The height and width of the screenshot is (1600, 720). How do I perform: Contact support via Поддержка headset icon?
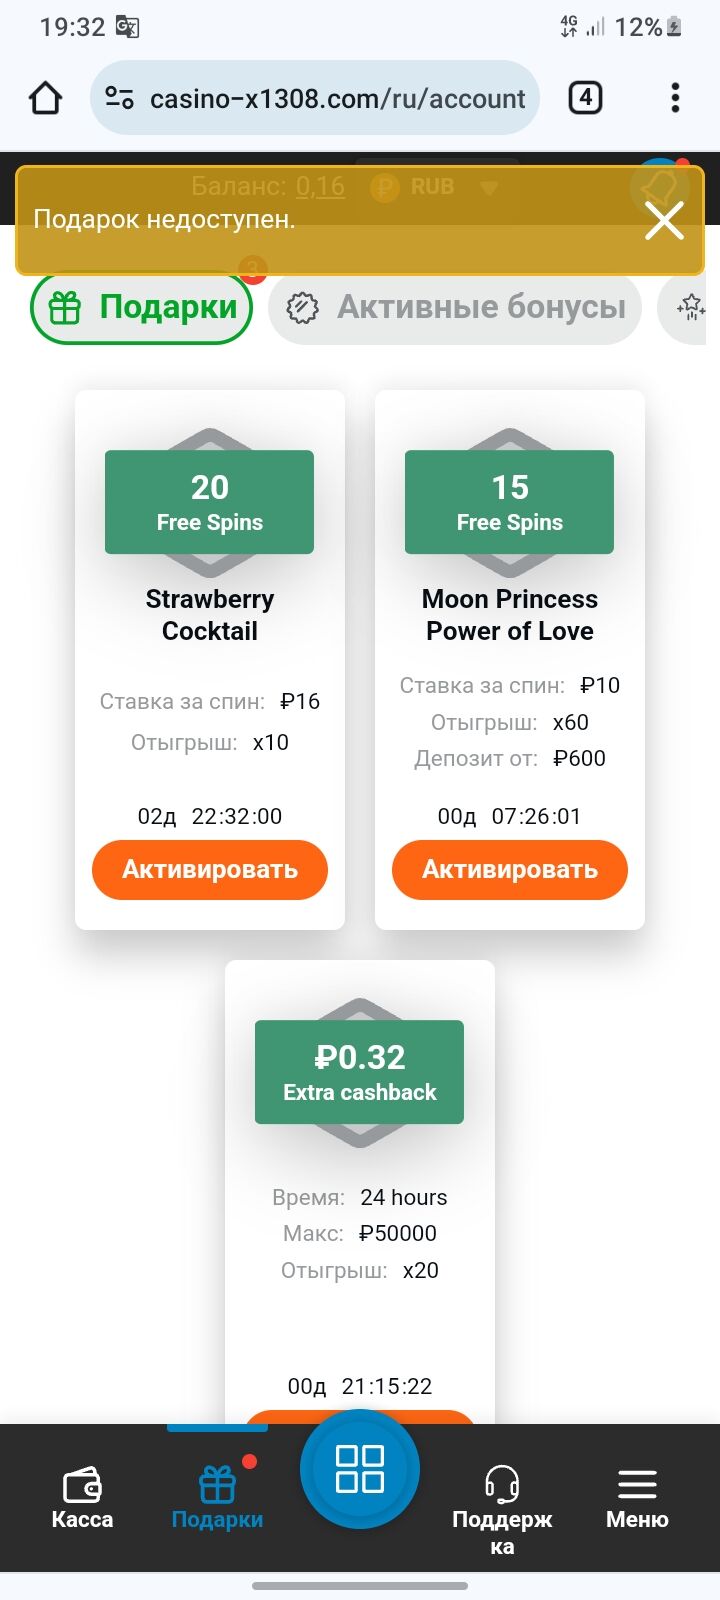(502, 1485)
